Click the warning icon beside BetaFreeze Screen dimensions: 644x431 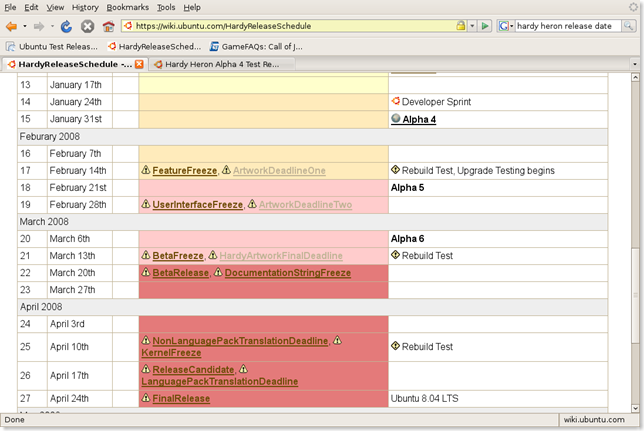pos(146,255)
